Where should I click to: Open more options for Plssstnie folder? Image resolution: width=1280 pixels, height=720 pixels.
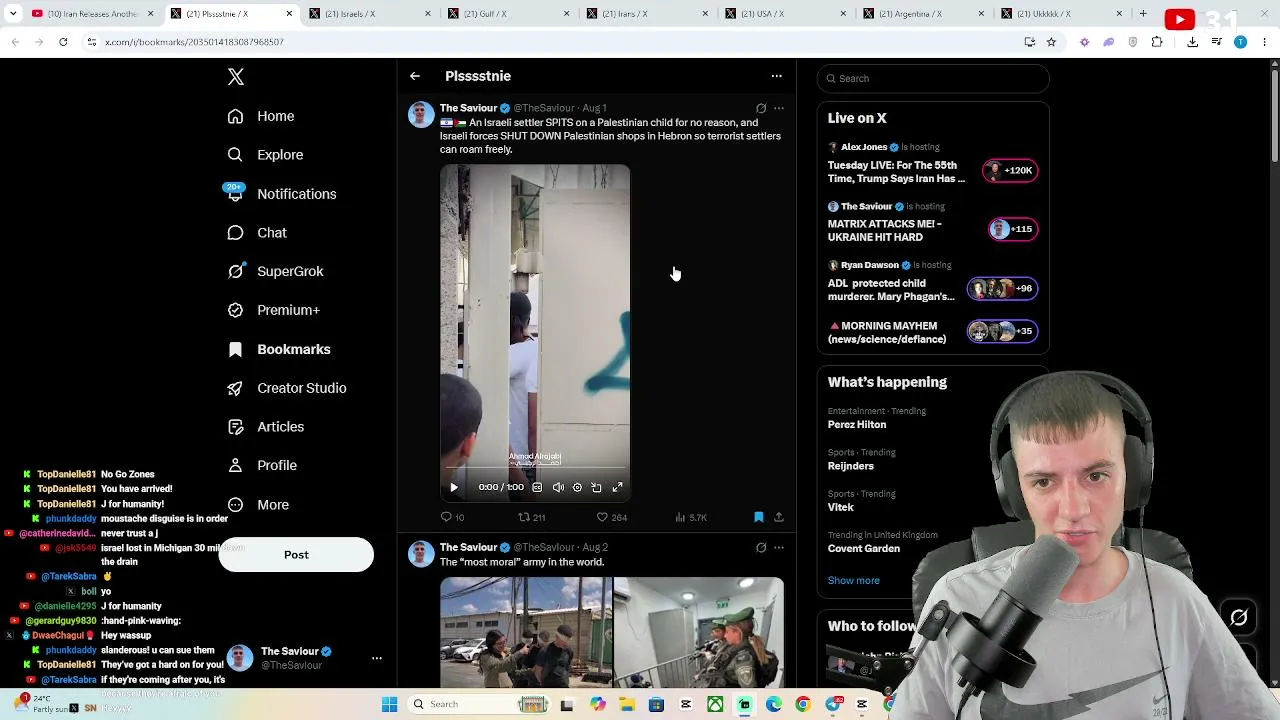(776, 76)
